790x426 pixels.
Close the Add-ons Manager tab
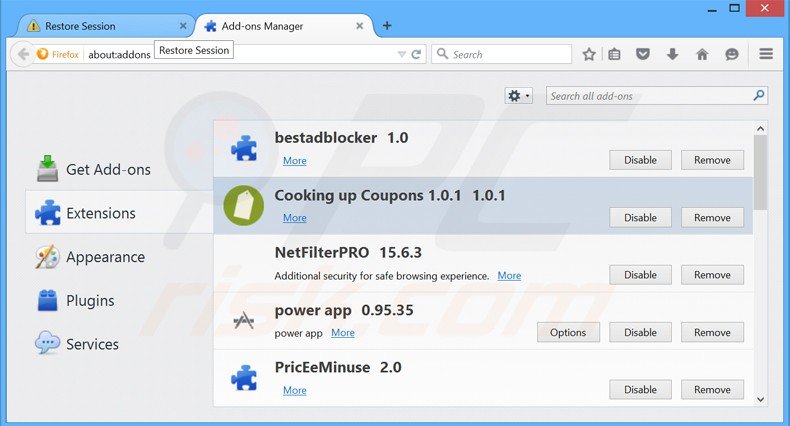359,26
